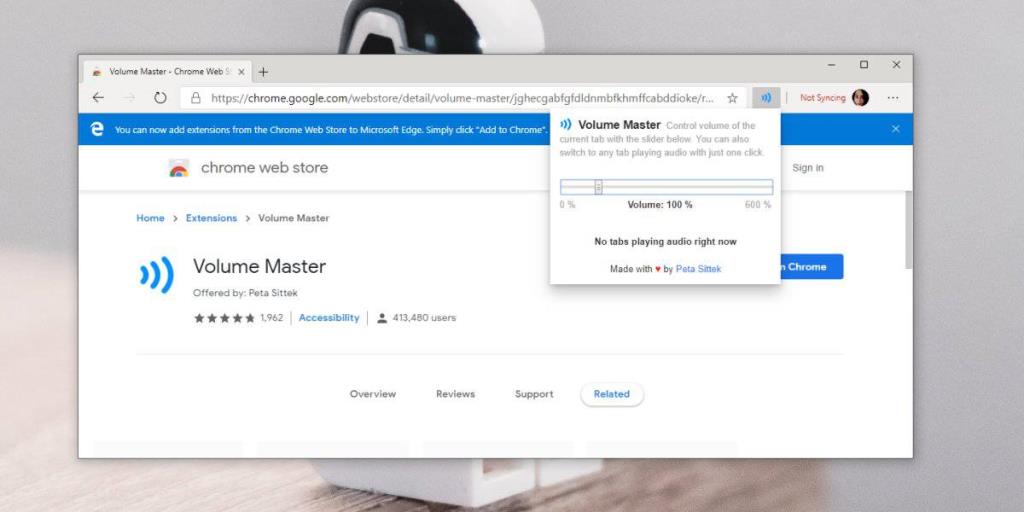Click Volume Master extension toolbar icon
Viewport: 1024px width, 512px height.
[x=766, y=98]
